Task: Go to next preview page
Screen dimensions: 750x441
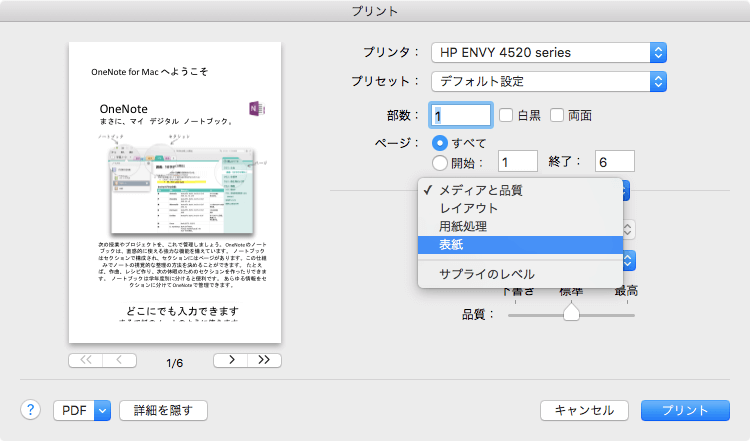Action: 231,360
